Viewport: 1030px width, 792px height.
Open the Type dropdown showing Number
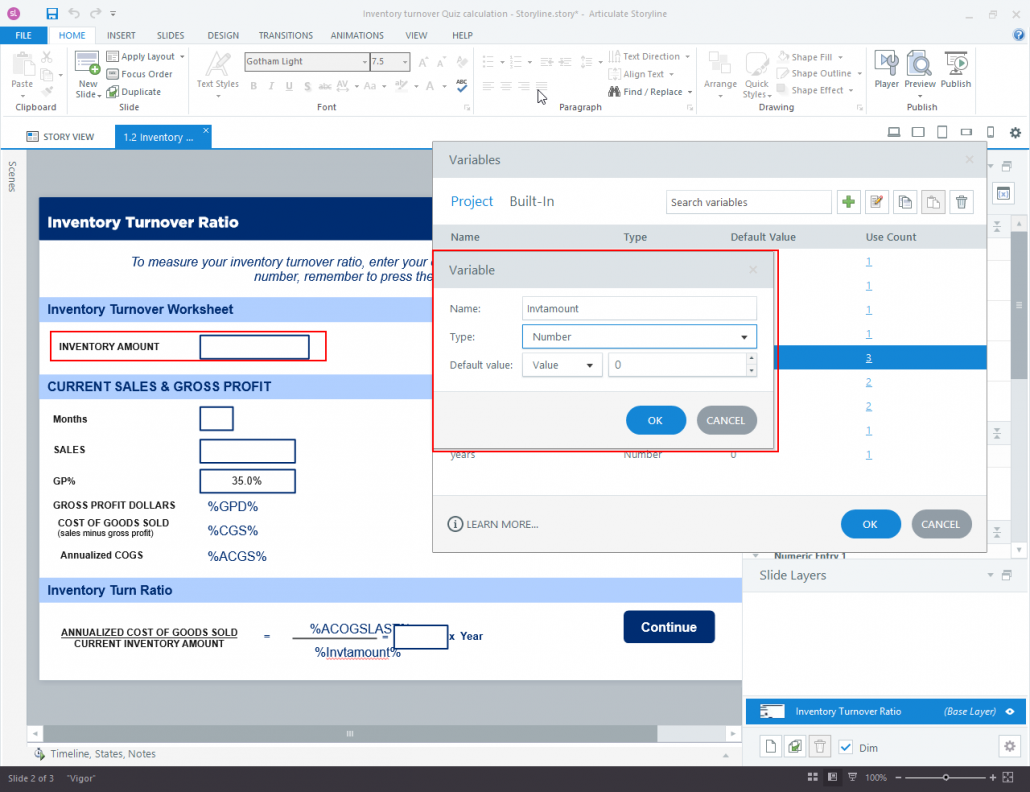pos(745,337)
